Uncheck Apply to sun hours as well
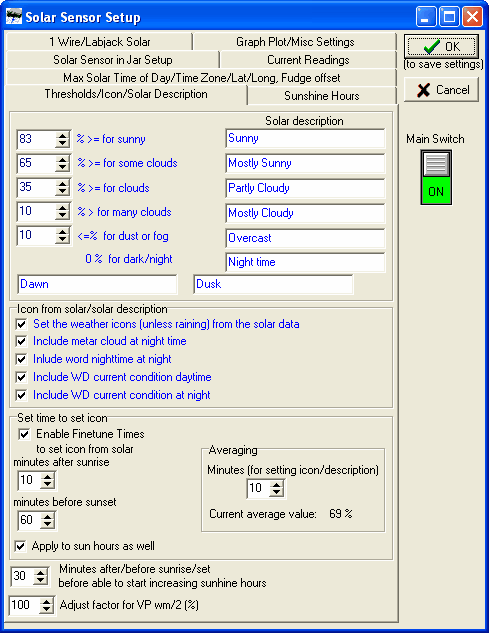 point(21,546)
